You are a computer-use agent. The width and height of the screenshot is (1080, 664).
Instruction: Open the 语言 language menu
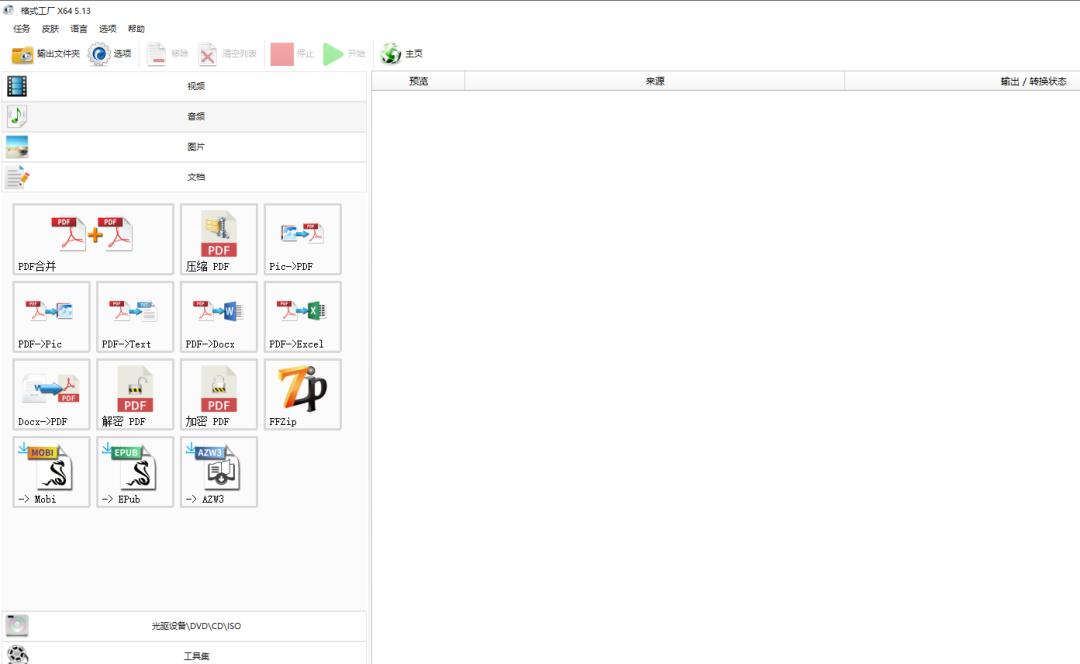click(79, 29)
